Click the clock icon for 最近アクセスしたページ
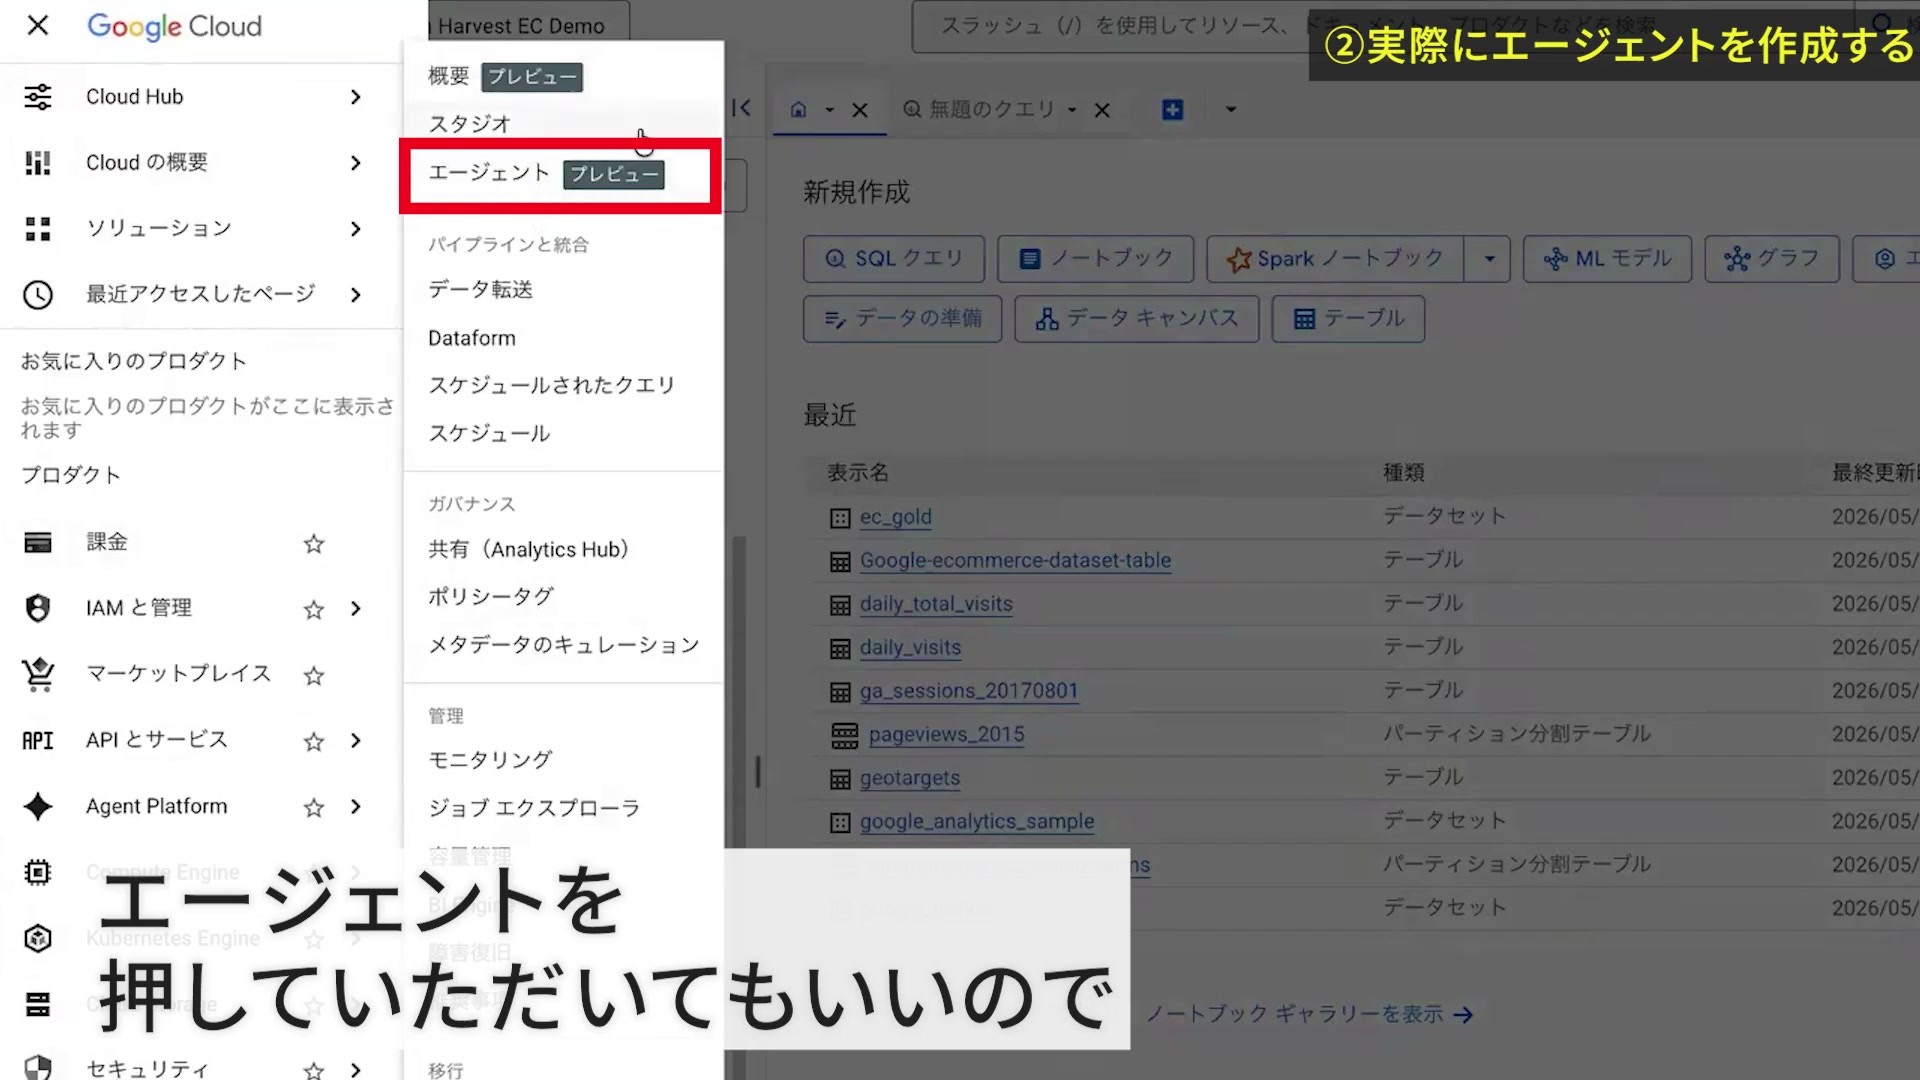Viewport: 1920px width, 1080px height. click(x=38, y=295)
